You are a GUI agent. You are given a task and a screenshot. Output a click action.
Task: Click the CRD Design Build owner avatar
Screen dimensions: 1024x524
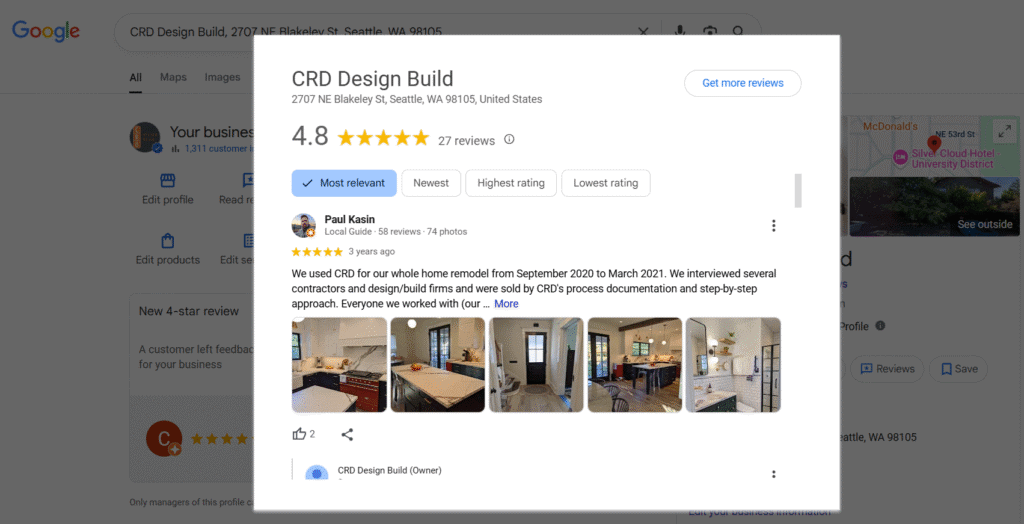coord(317,473)
